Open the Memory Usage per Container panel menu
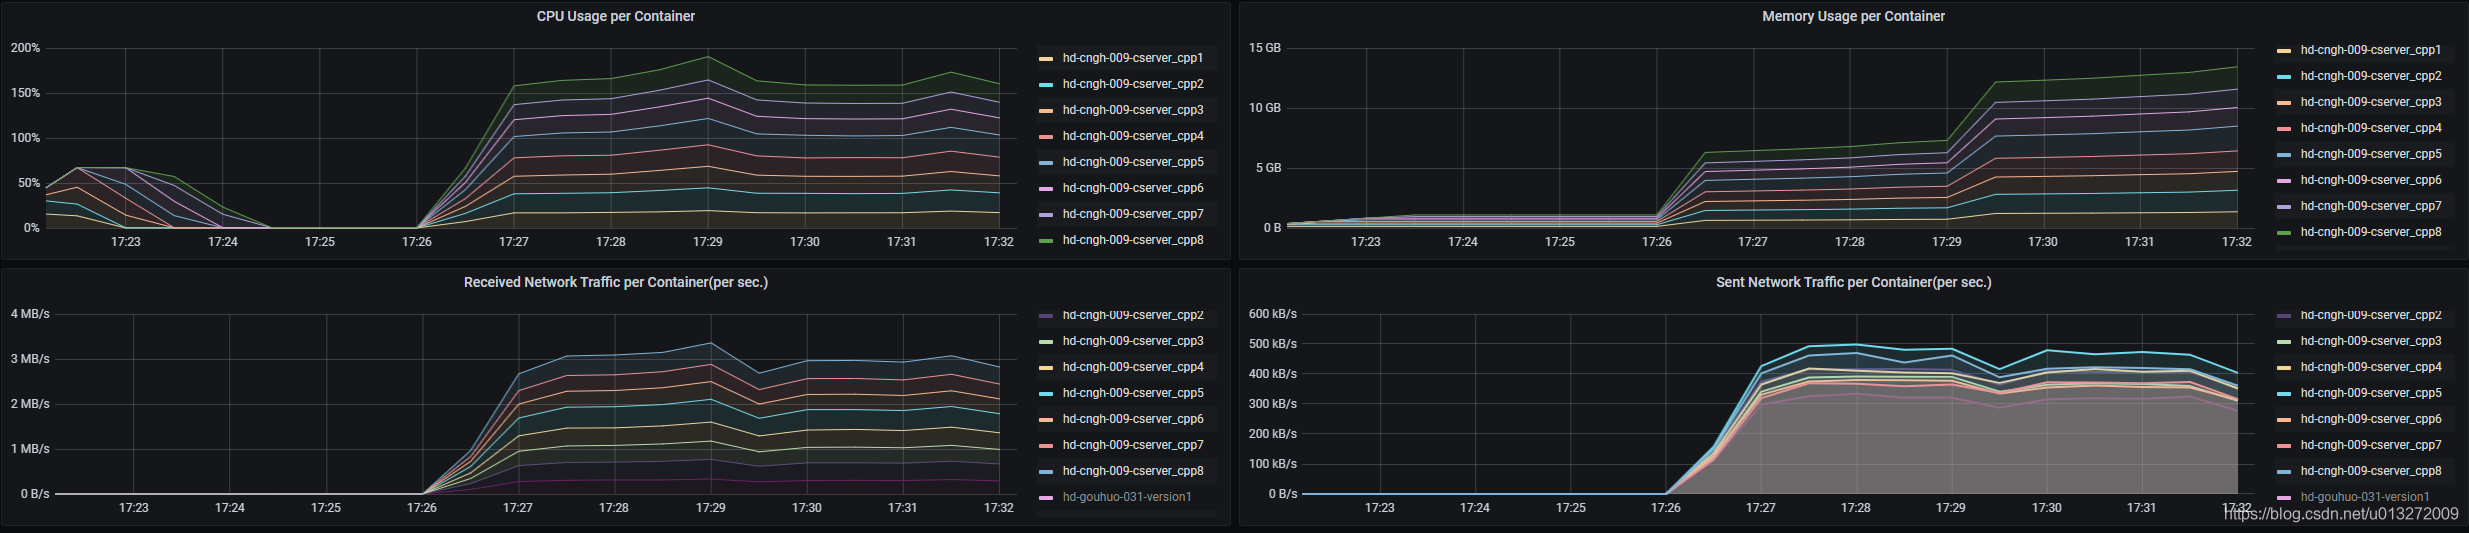The width and height of the screenshot is (2469, 533). (x=1853, y=16)
